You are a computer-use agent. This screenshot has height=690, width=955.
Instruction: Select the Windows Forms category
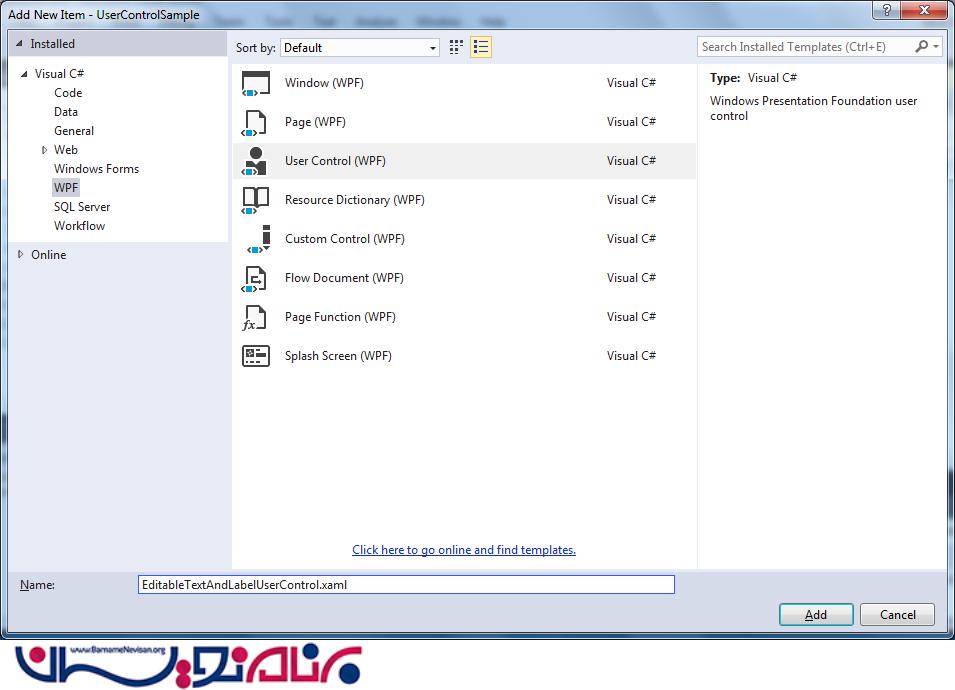(96, 169)
